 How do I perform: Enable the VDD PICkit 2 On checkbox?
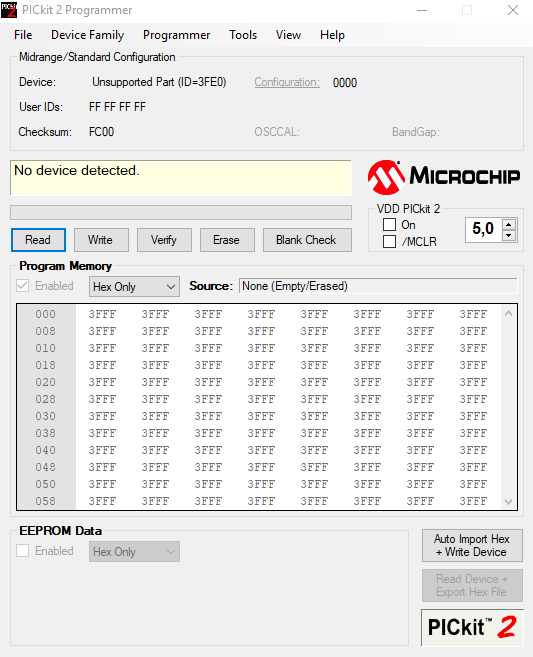(389, 225)
